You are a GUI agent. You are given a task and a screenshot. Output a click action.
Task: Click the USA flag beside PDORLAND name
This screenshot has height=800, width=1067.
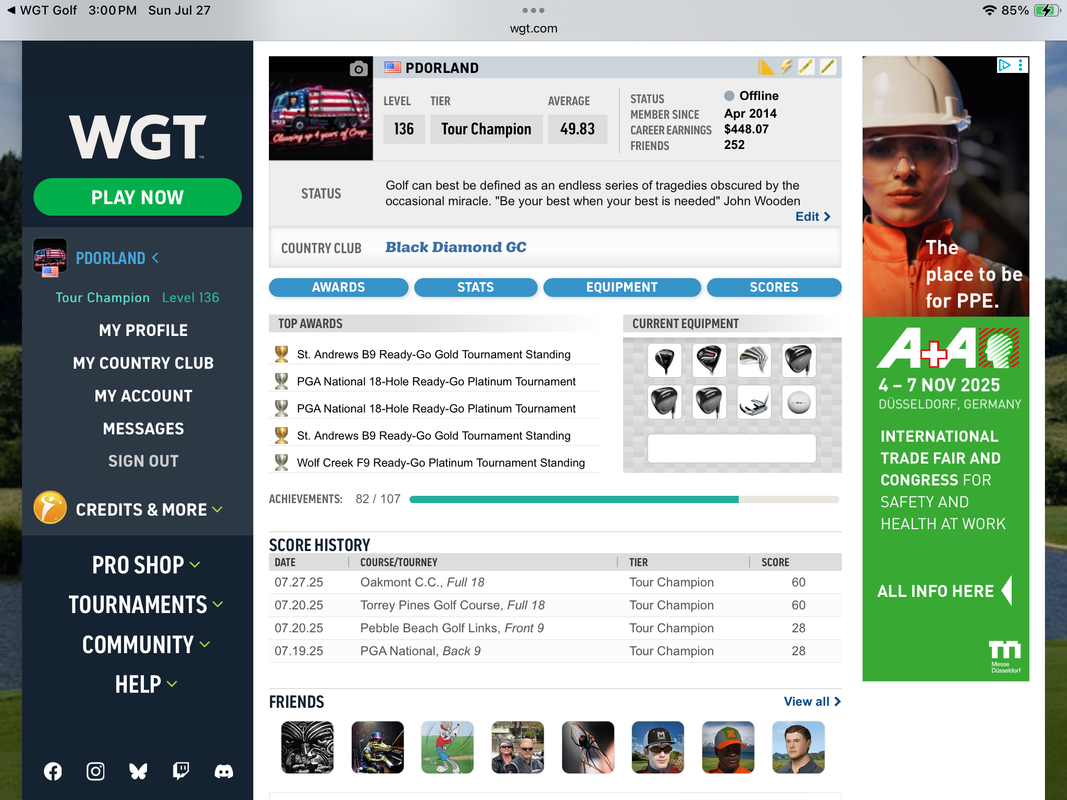pos(393,67)
